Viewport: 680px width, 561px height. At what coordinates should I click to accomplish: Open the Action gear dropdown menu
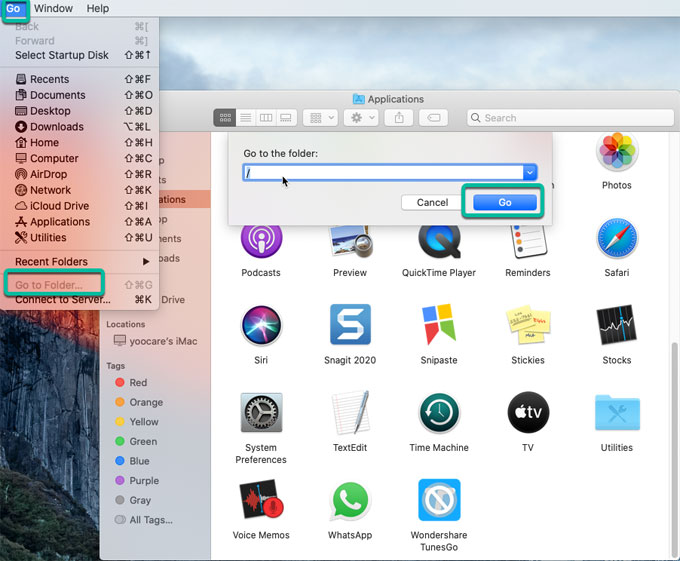pos(361,117)
